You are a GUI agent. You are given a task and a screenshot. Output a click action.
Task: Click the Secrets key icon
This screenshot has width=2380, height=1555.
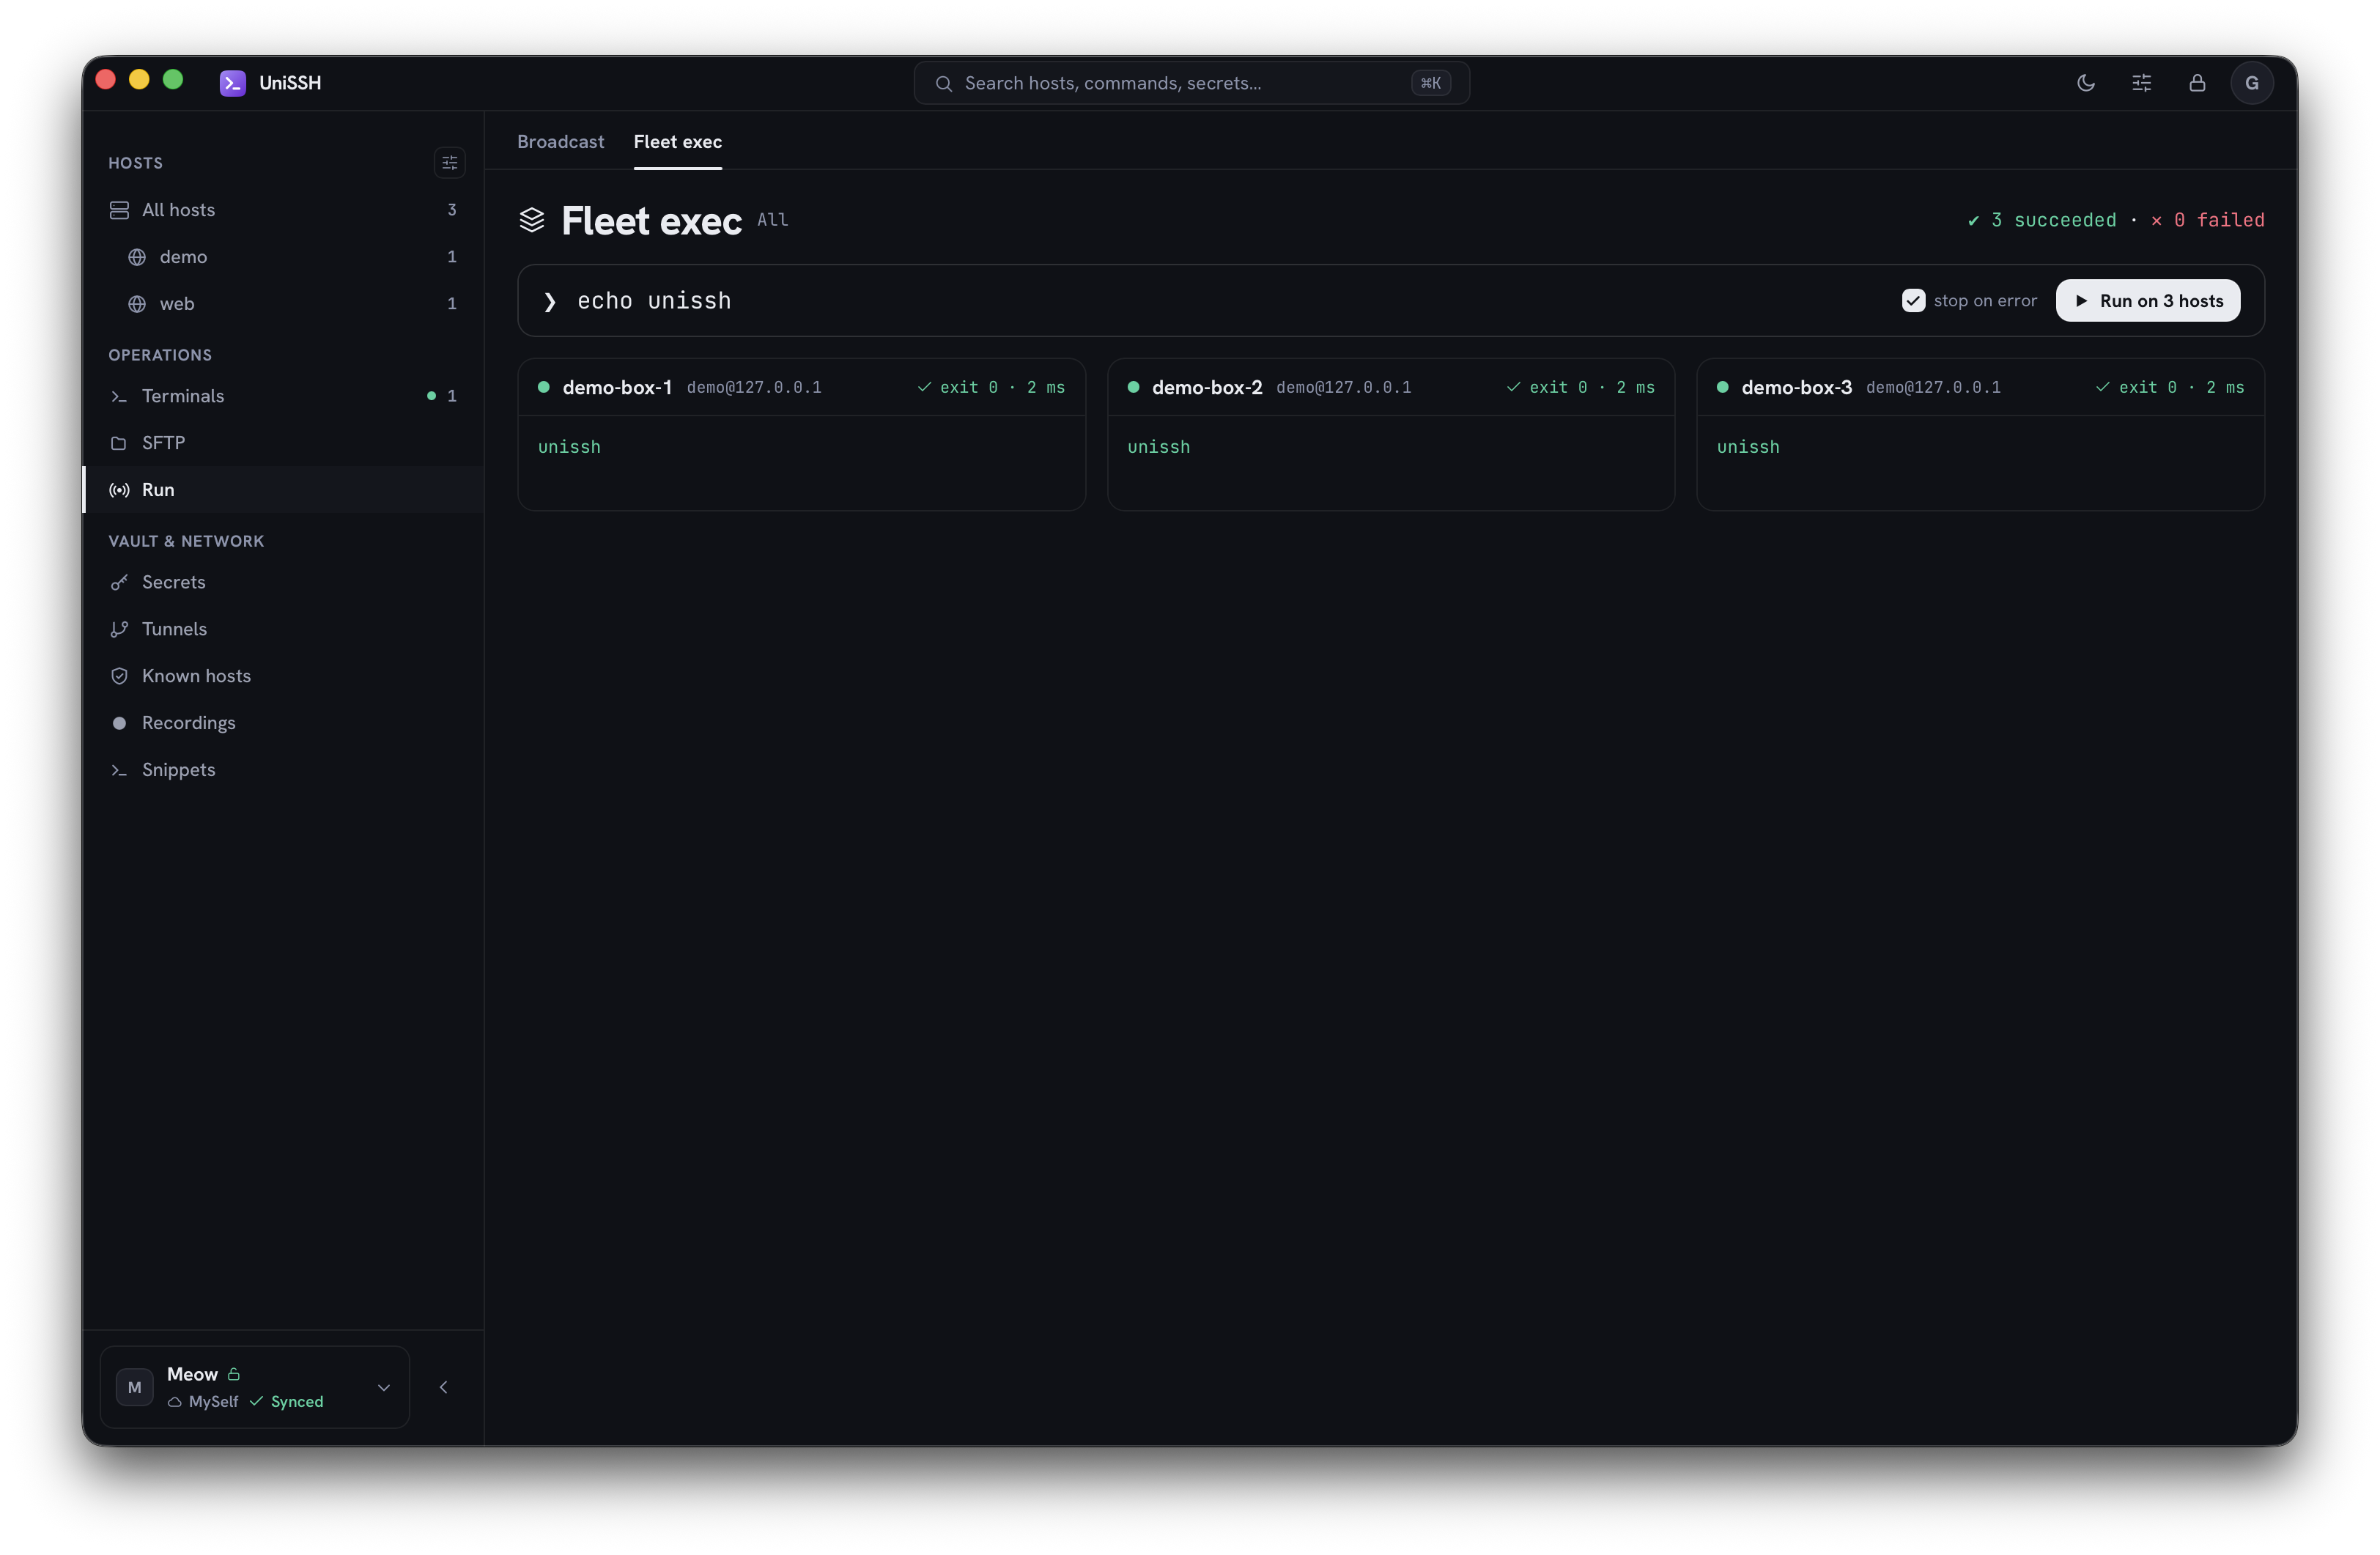[x=119, y=582]
